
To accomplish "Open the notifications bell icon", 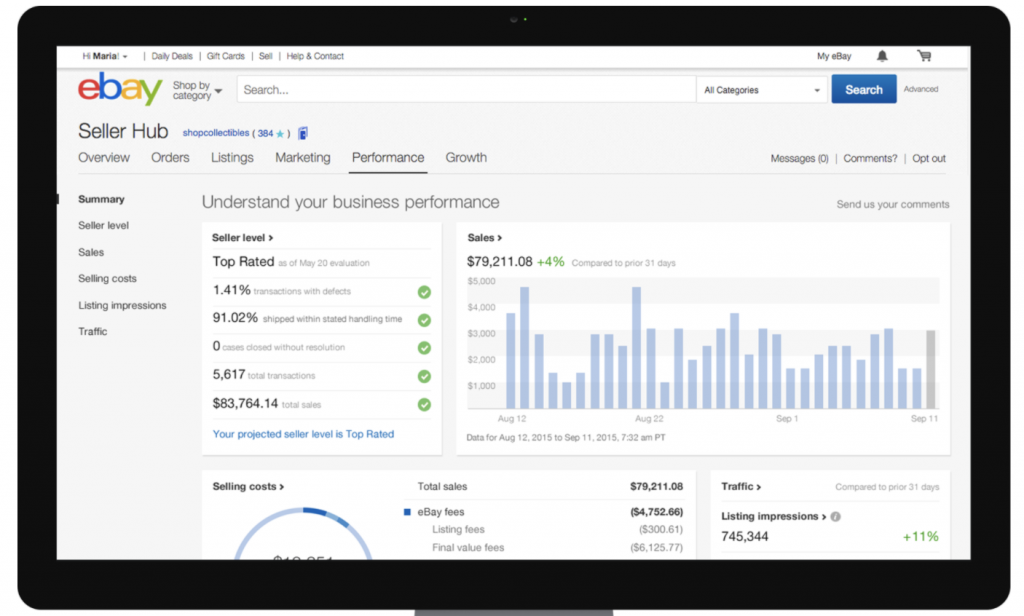I will [x=882, y=56].
